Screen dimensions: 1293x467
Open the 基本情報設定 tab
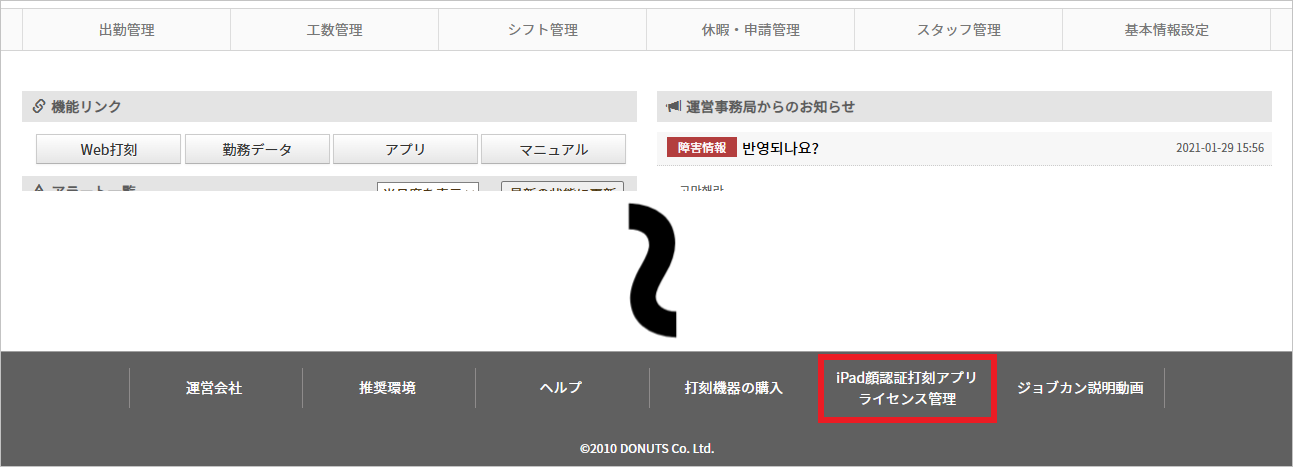point(1166,30)
